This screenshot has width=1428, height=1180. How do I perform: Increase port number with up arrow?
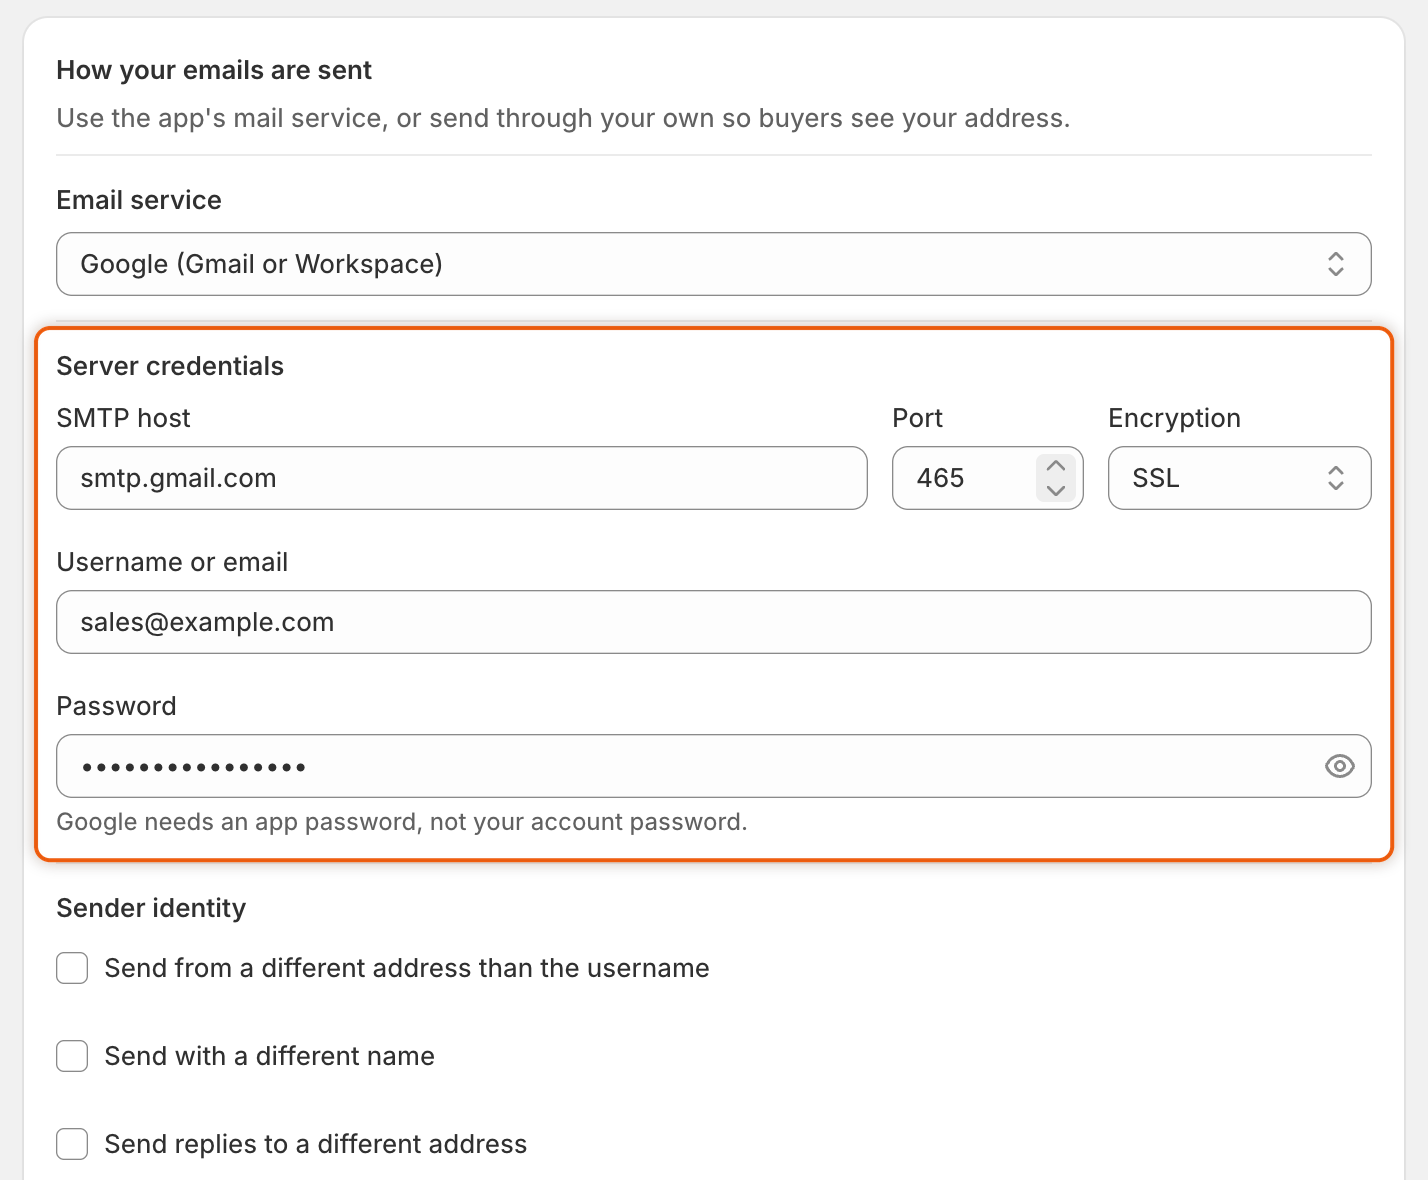[x=1056, y=466]
